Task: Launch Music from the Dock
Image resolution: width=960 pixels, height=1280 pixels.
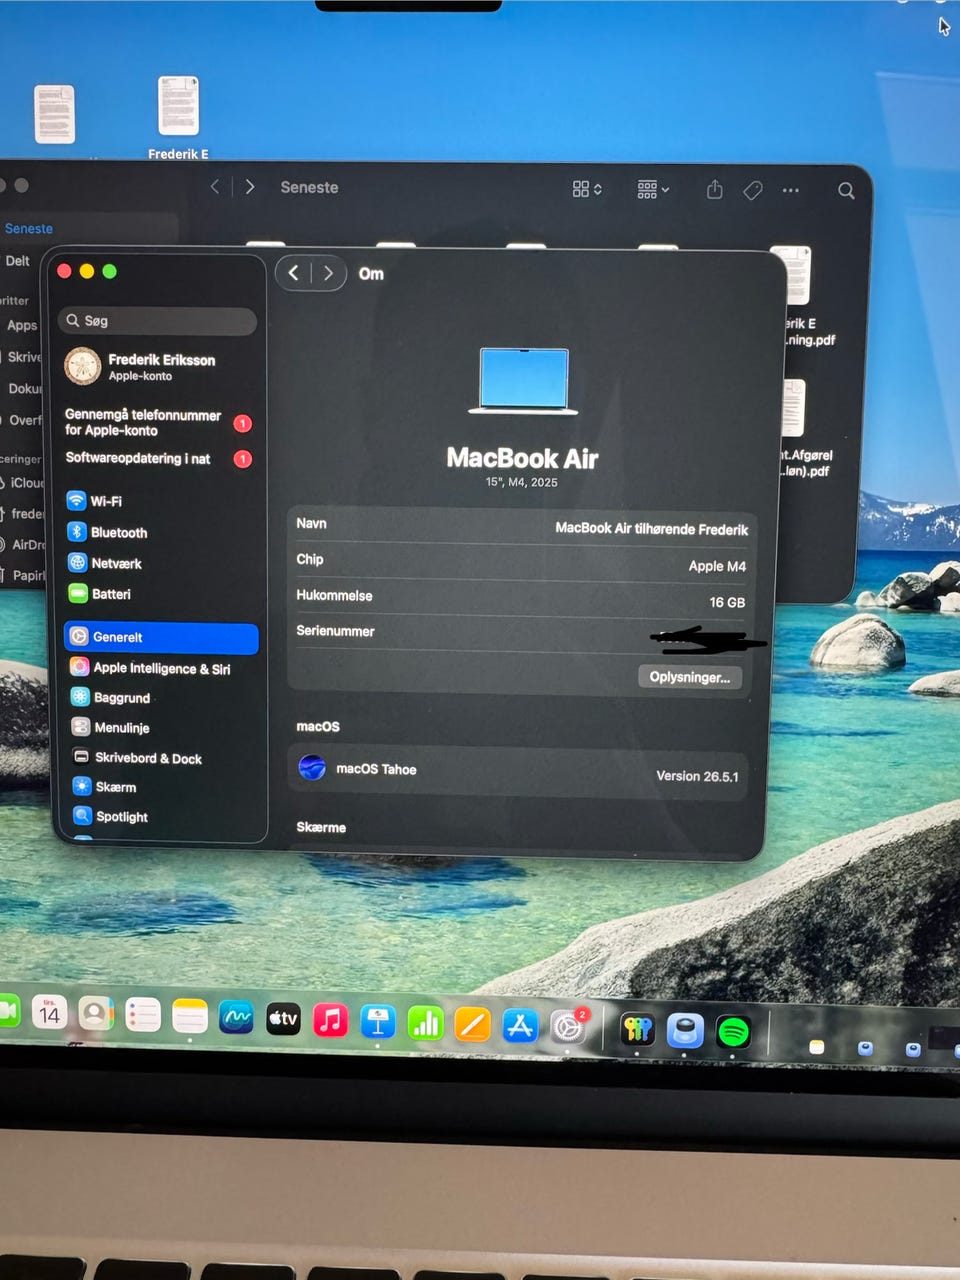Action: click(330, 1020)
